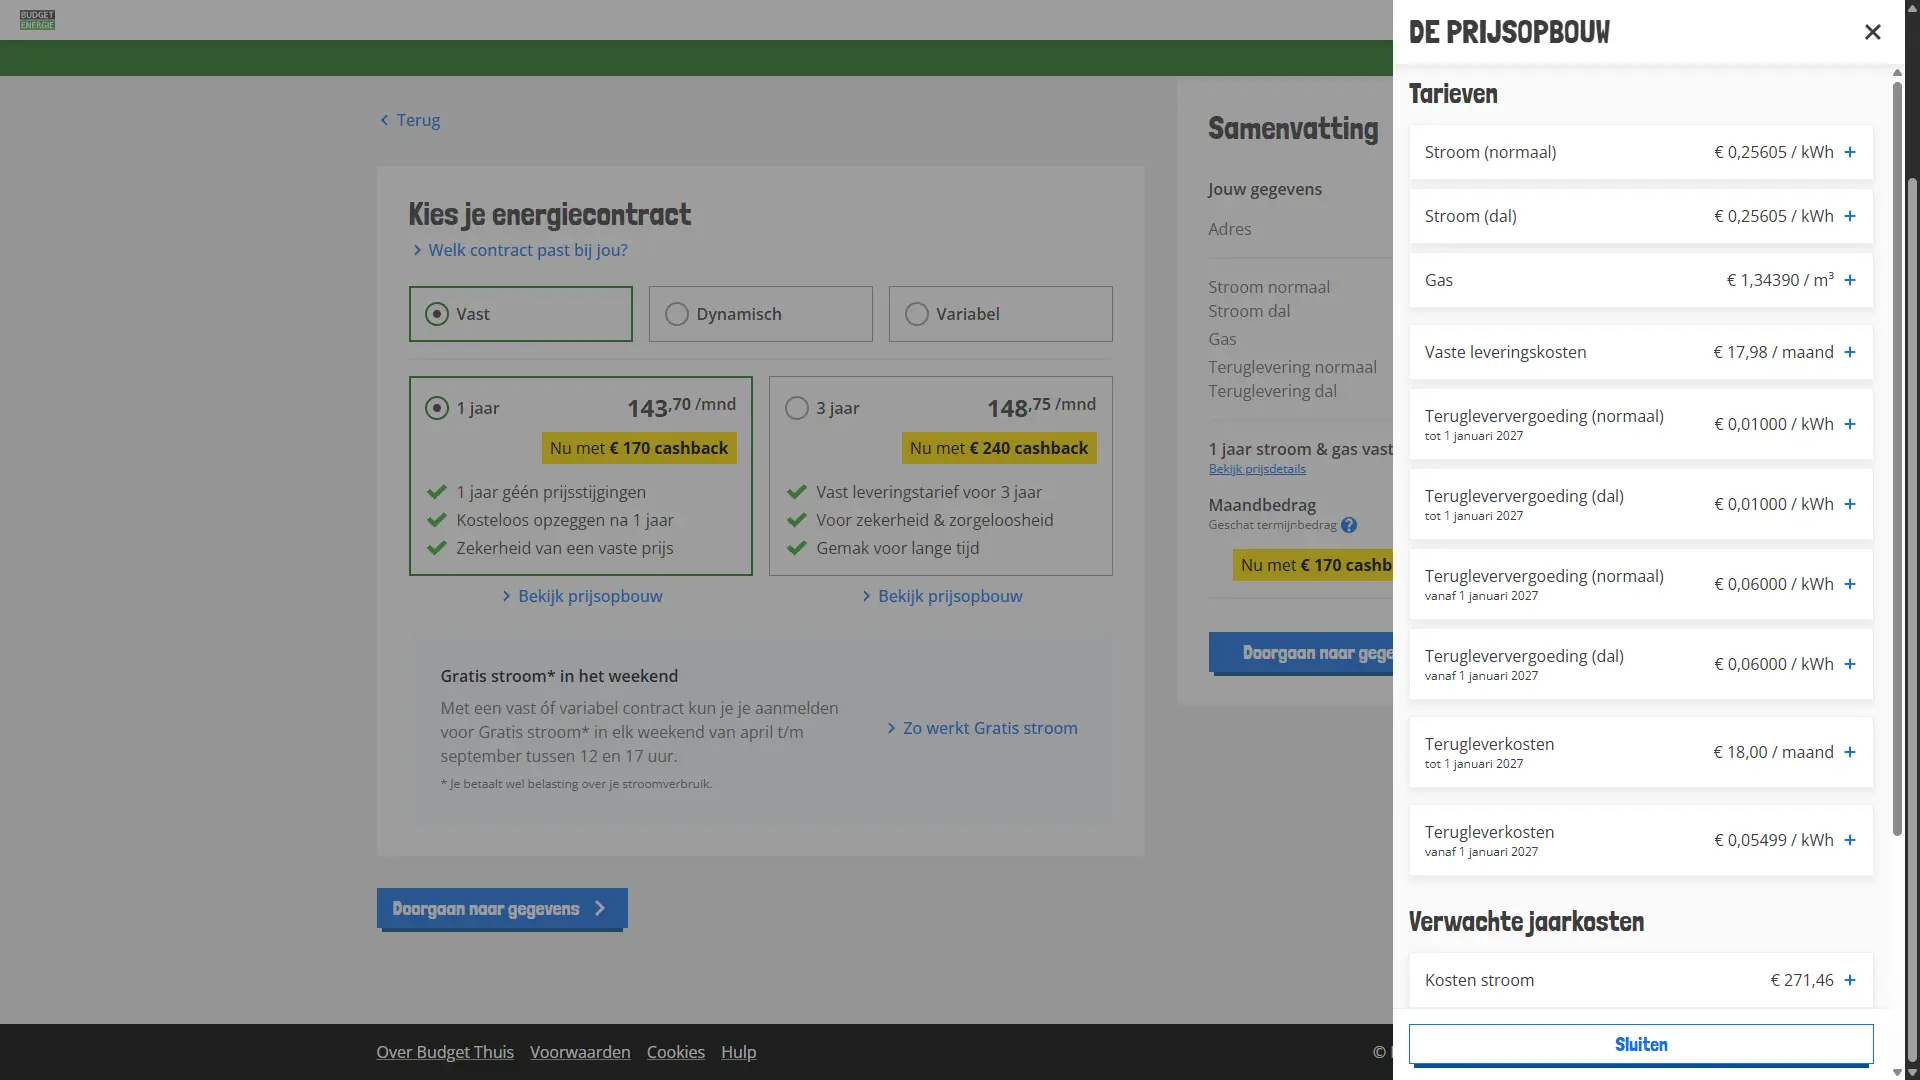1920x1080 pixels.
Task: Choose the 1 jaar contract radio button
Action: point(437,408)
